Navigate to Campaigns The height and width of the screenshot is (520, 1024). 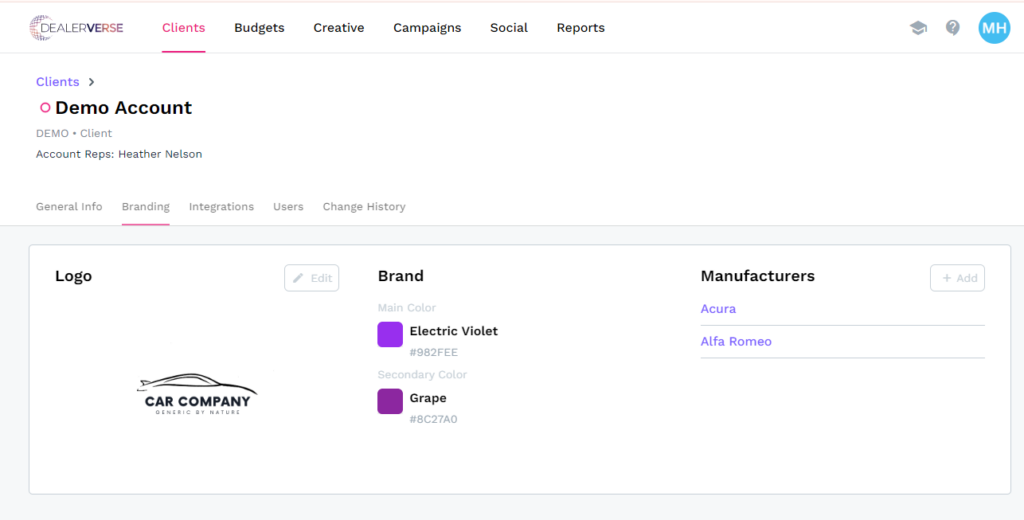[x=427, y=28]
